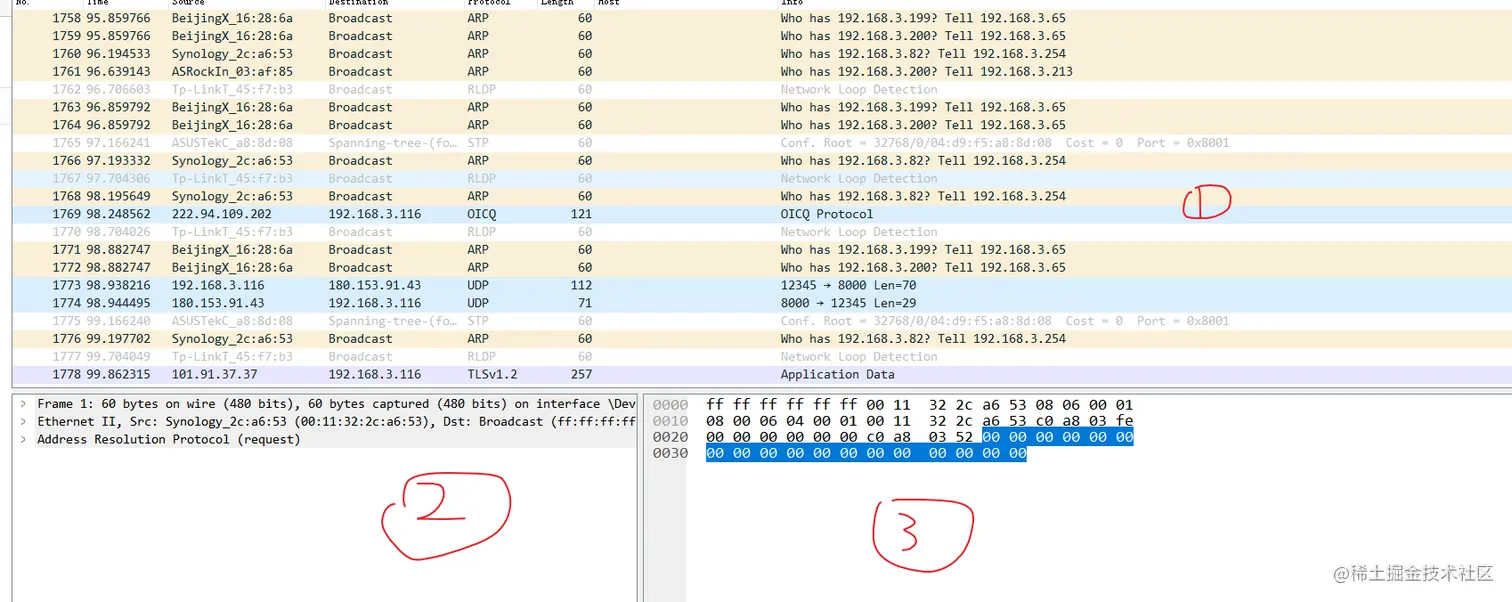Select OICQ packet 1769 from 222.94.109.202
Viewport: 1512px width, 602px height.
click(x=761, y=214)
